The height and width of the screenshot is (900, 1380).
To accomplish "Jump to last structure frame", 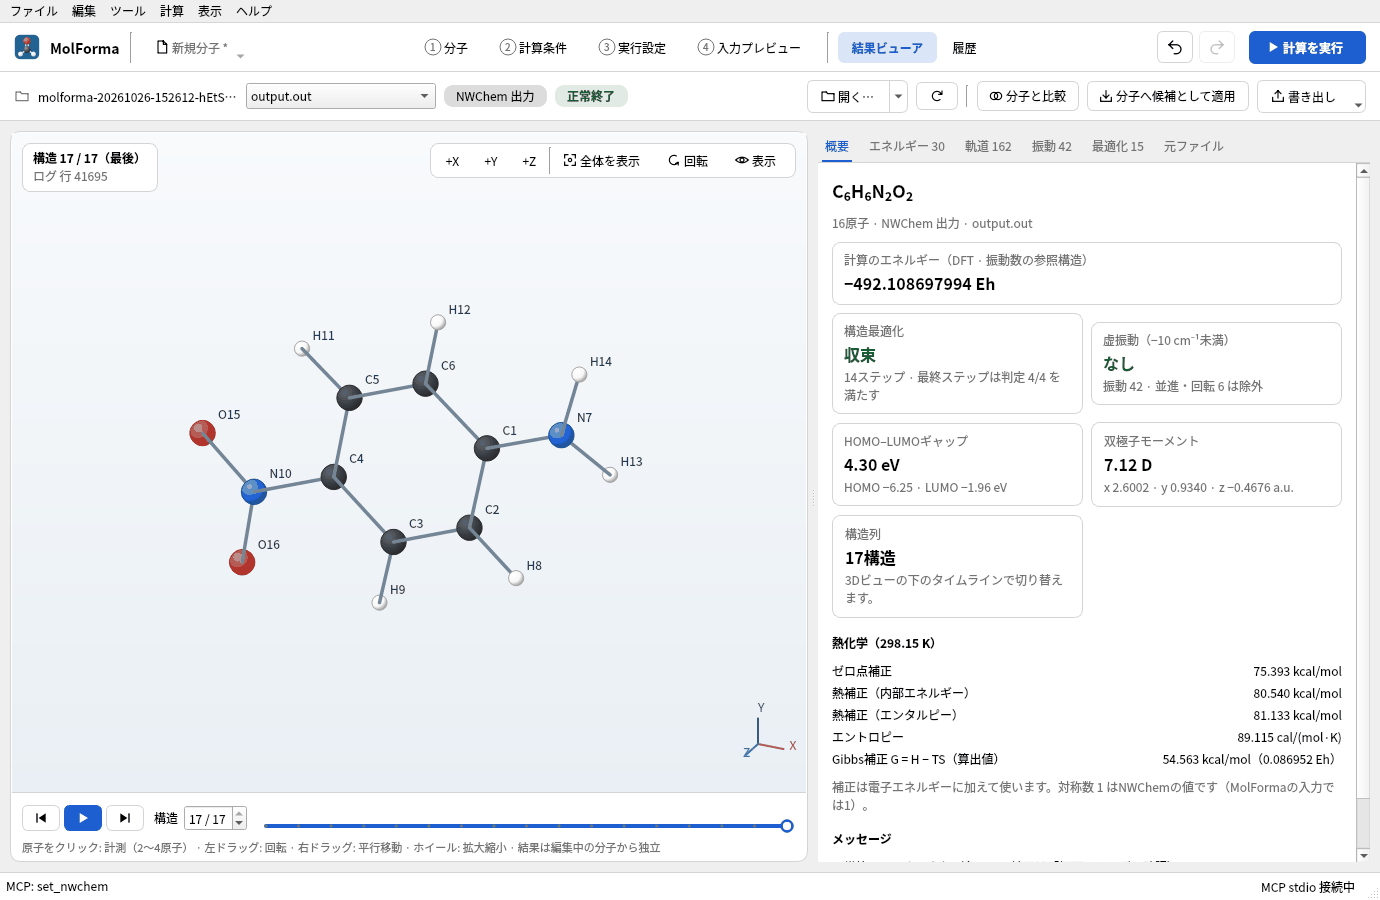I will pos(125,818).
